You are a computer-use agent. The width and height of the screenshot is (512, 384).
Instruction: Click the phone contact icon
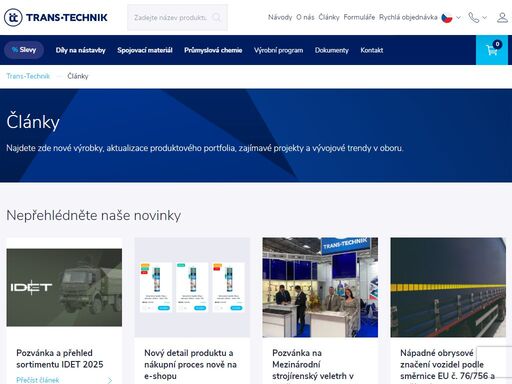point(473,17)
